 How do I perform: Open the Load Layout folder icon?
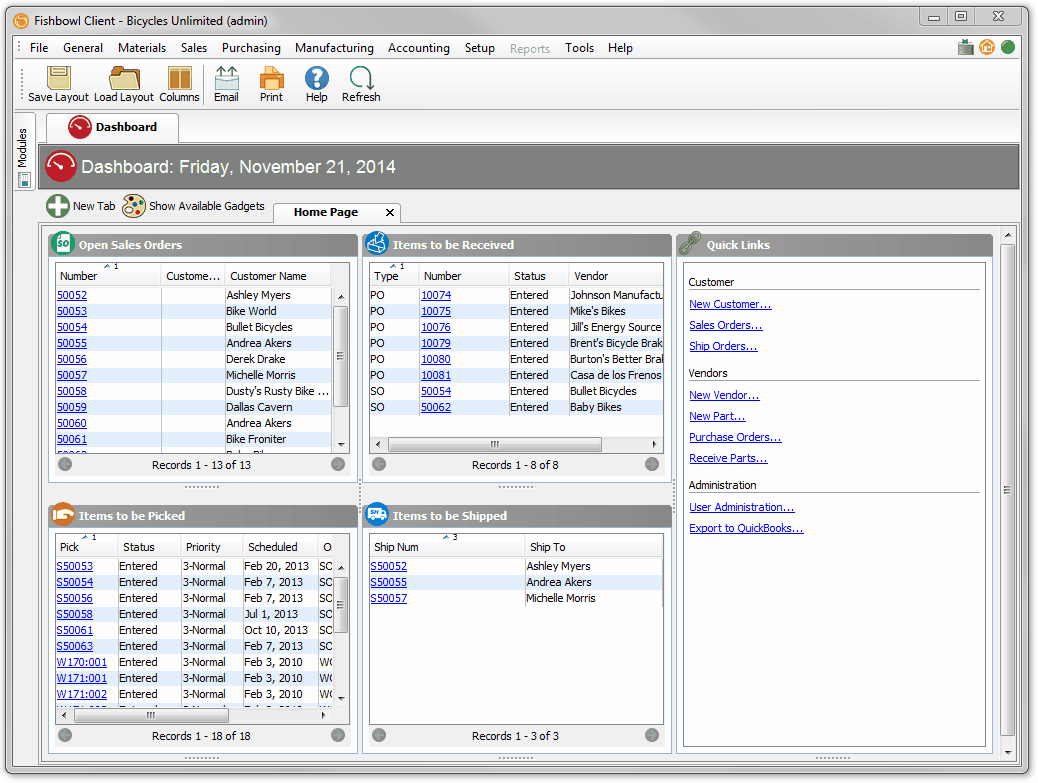124,78
